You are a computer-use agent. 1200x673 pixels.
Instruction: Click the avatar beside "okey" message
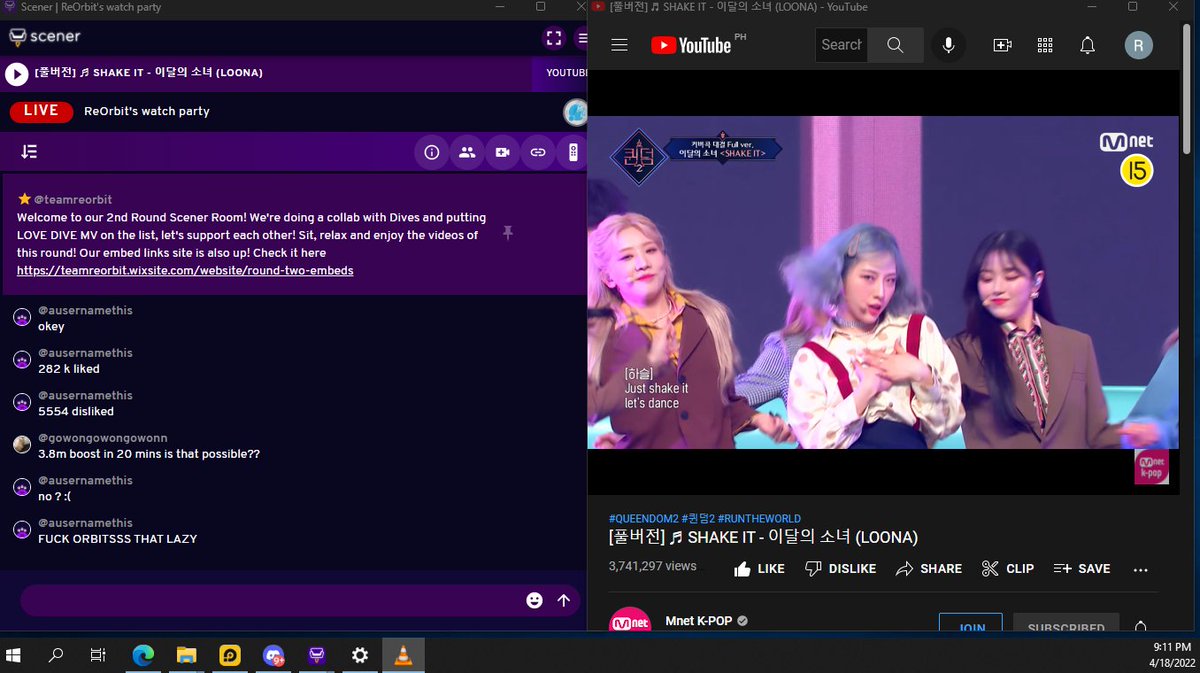coord(22,317)
